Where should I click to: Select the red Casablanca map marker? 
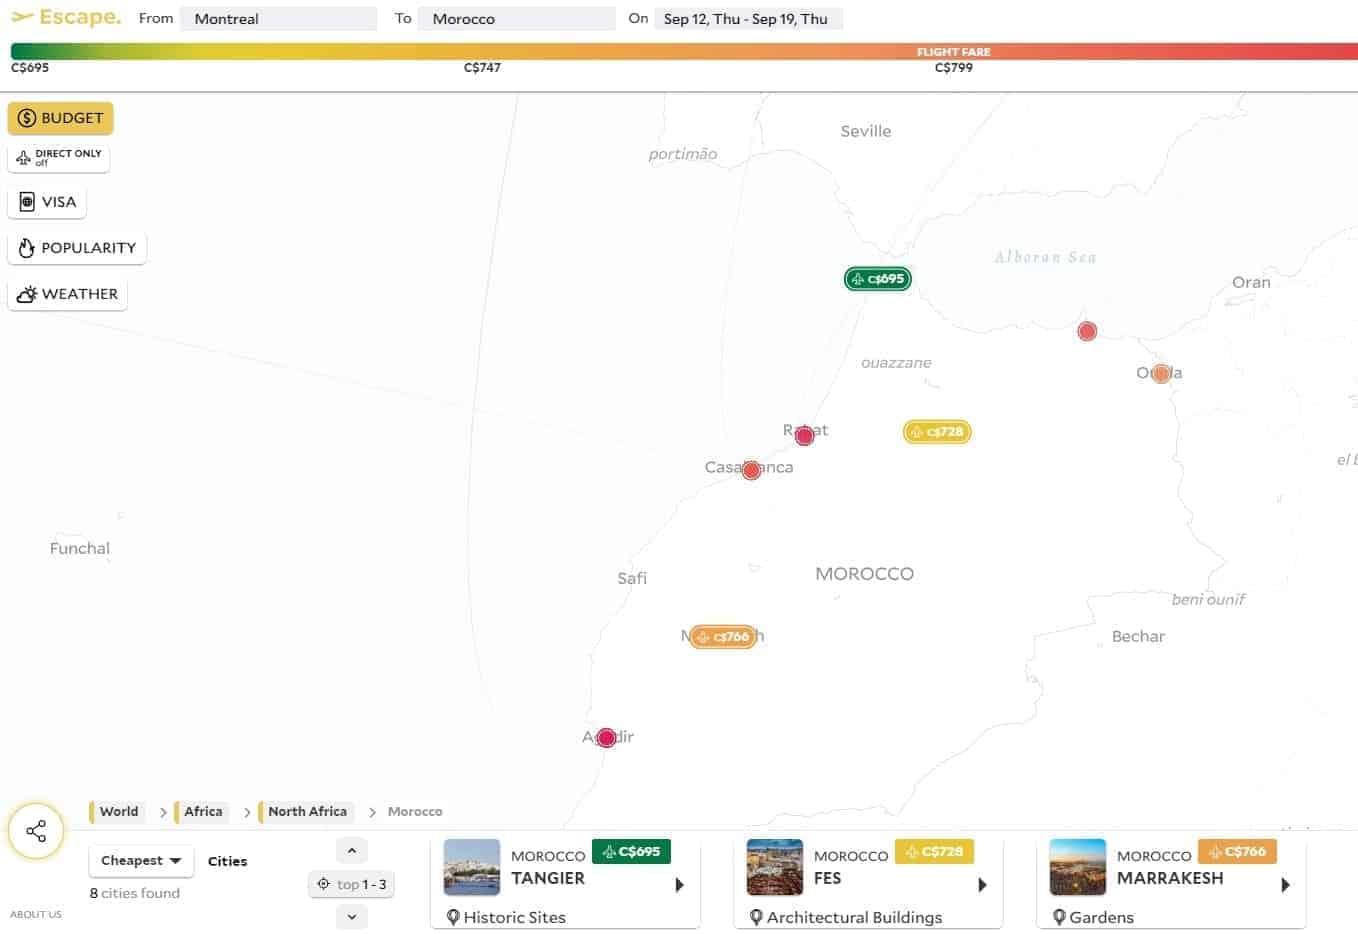tap(751, 470)
